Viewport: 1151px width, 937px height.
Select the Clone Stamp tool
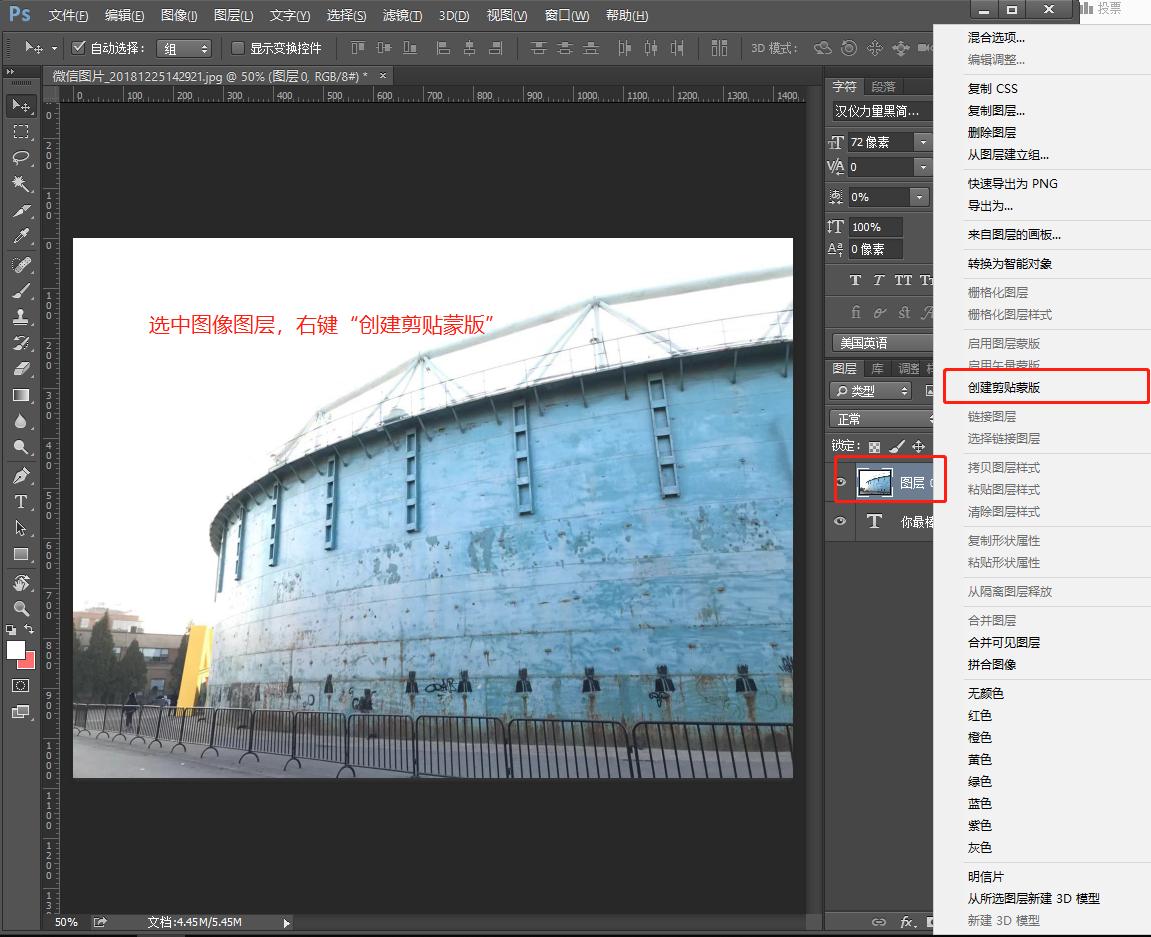point(20,317)
